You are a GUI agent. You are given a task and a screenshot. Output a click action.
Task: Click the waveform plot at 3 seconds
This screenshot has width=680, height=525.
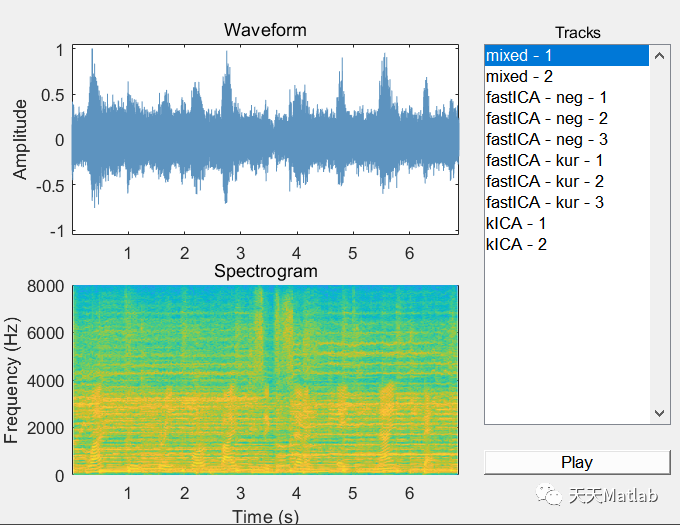tap(241, 140)
